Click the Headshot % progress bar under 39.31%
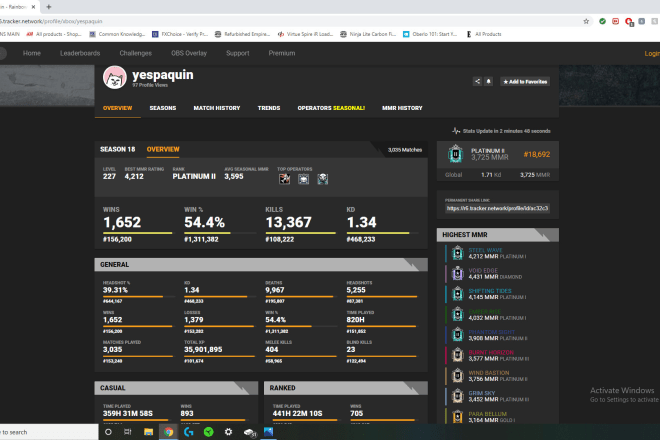Screen dimensions: 660x440 (x=138, y=296)
